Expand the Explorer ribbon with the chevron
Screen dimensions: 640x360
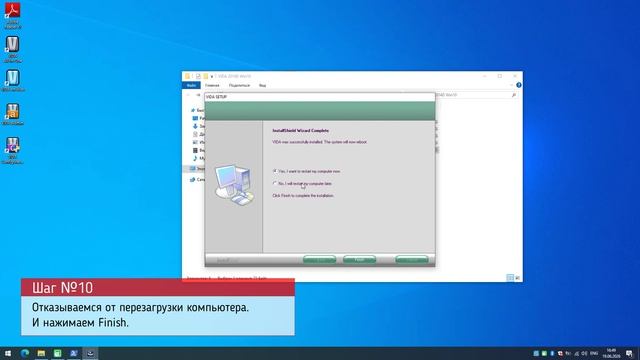(511, 85)
